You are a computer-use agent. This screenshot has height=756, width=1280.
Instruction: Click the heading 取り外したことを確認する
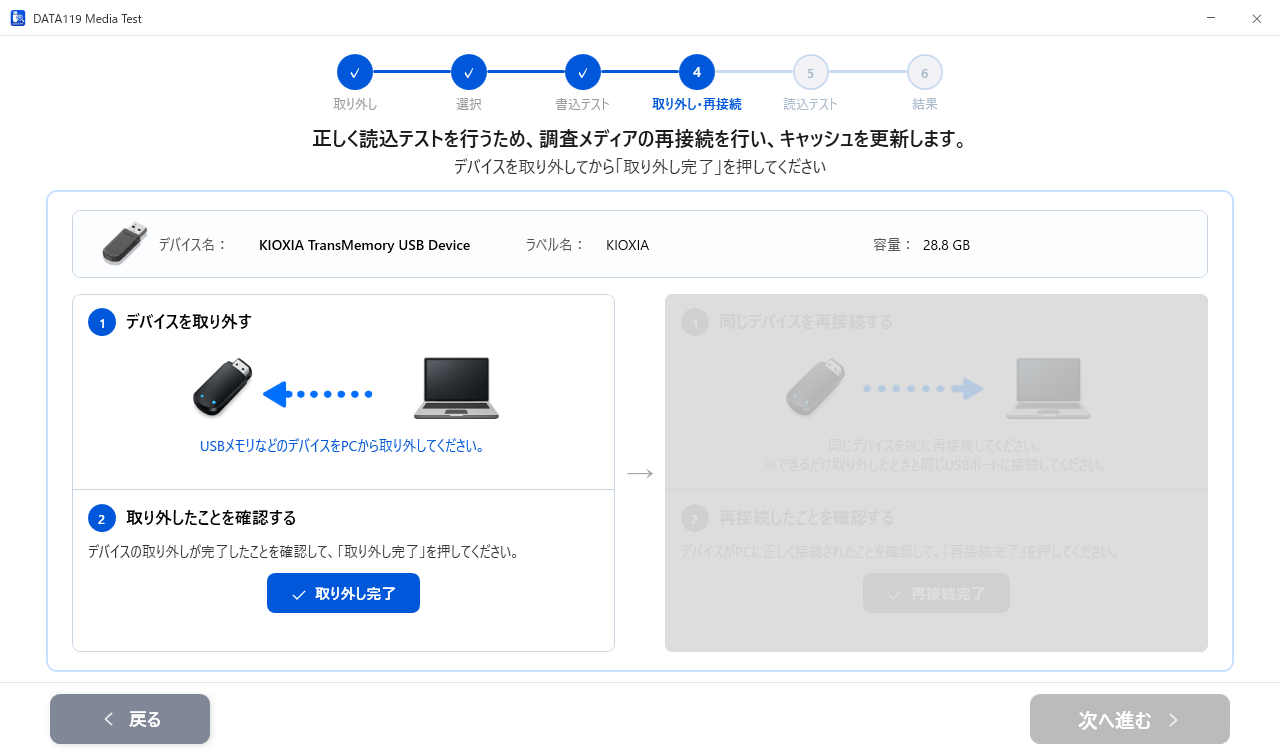[211, 518]
